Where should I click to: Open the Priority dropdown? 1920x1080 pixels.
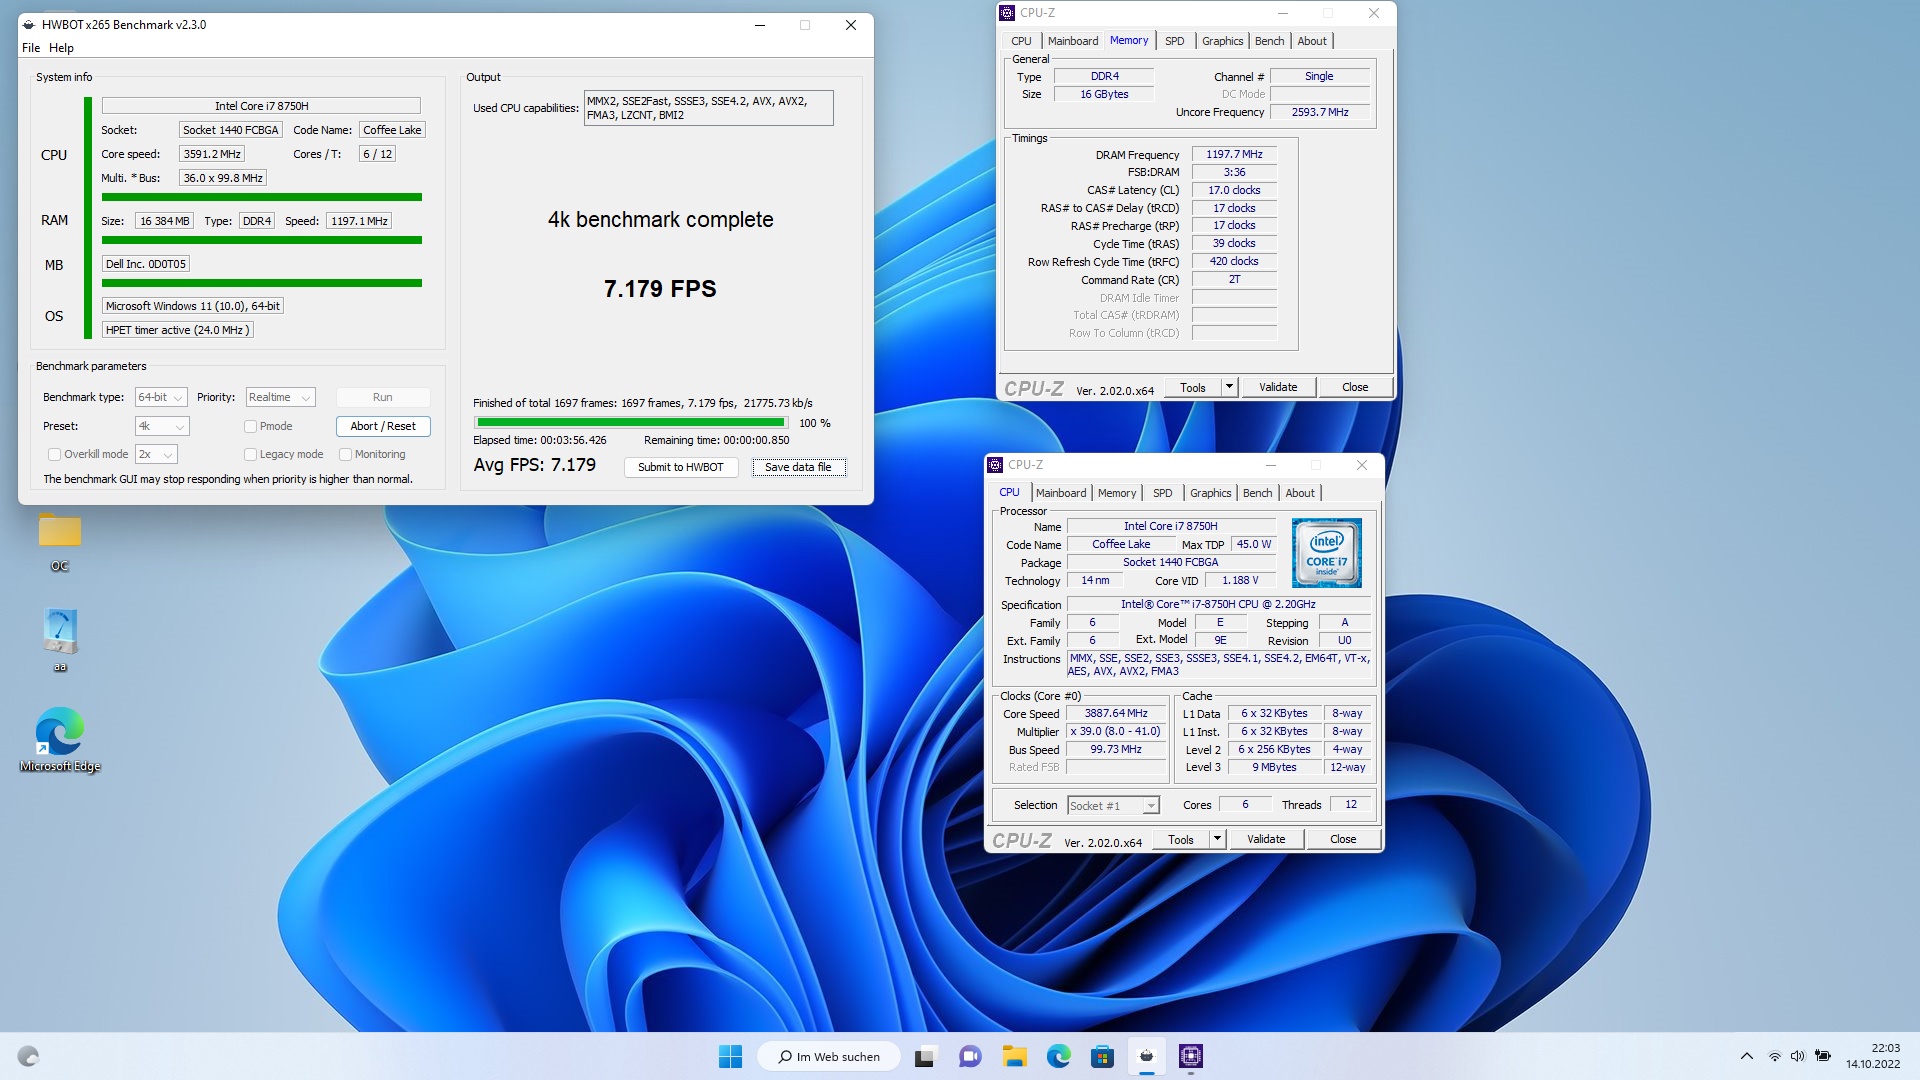pos(280,397)
